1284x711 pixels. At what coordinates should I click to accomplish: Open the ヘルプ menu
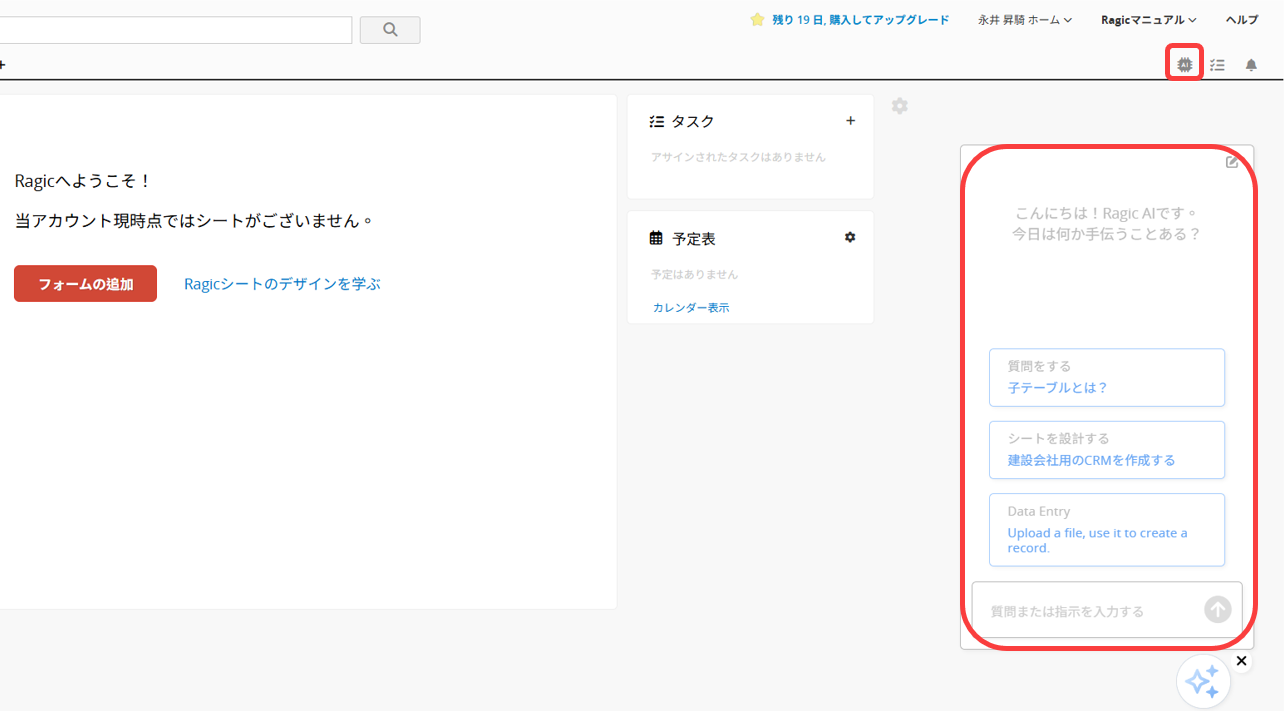(1242, 20)
